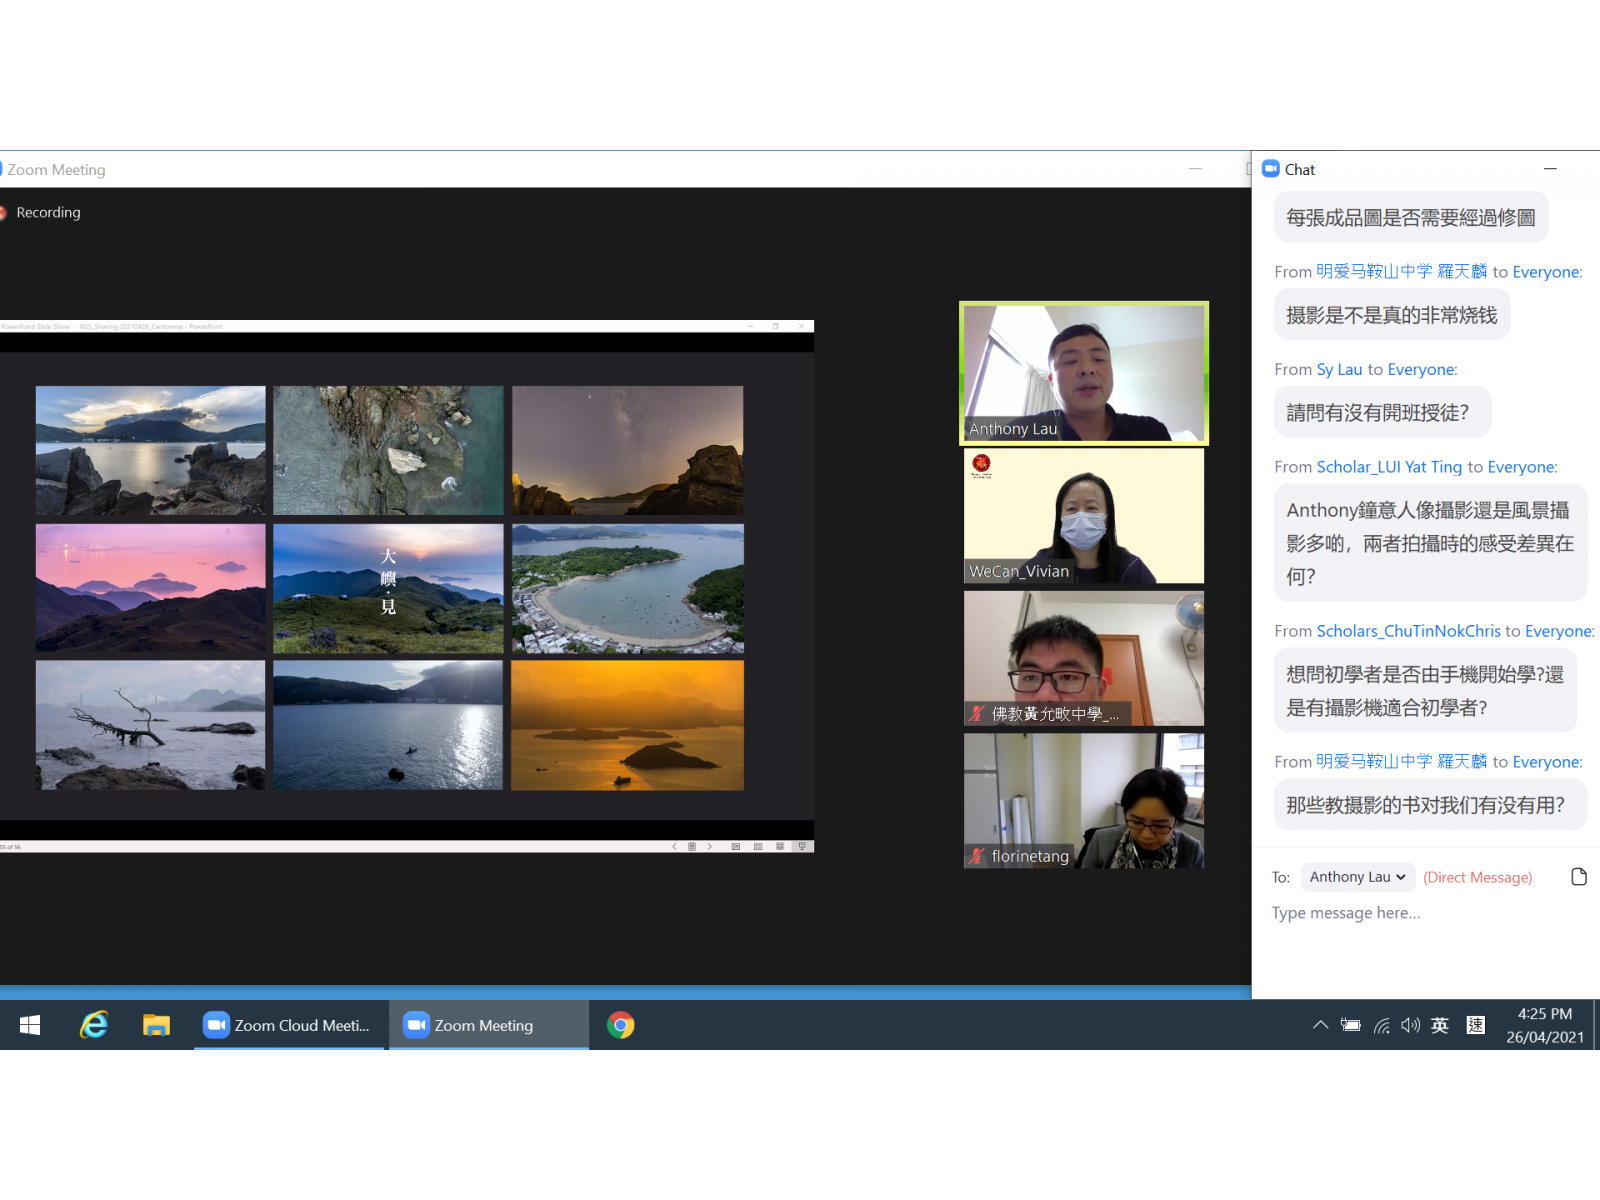Click the battery status tray icon
This screenshot has height=1200, width=1600.
(1351, 1025)
